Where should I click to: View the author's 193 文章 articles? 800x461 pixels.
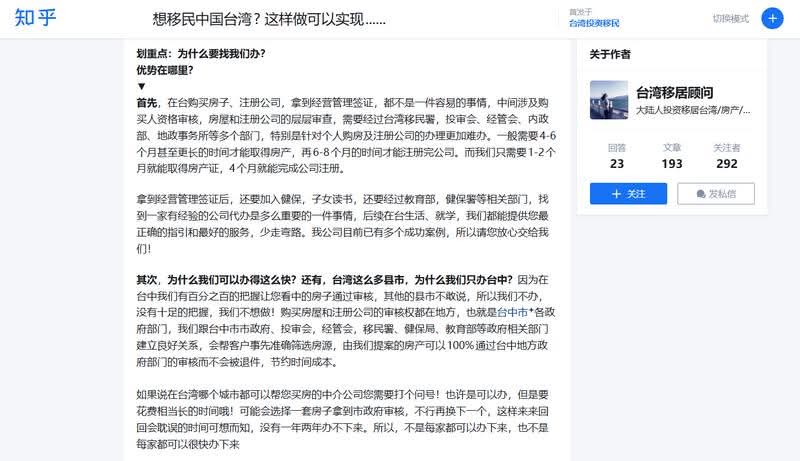[671, 156]
